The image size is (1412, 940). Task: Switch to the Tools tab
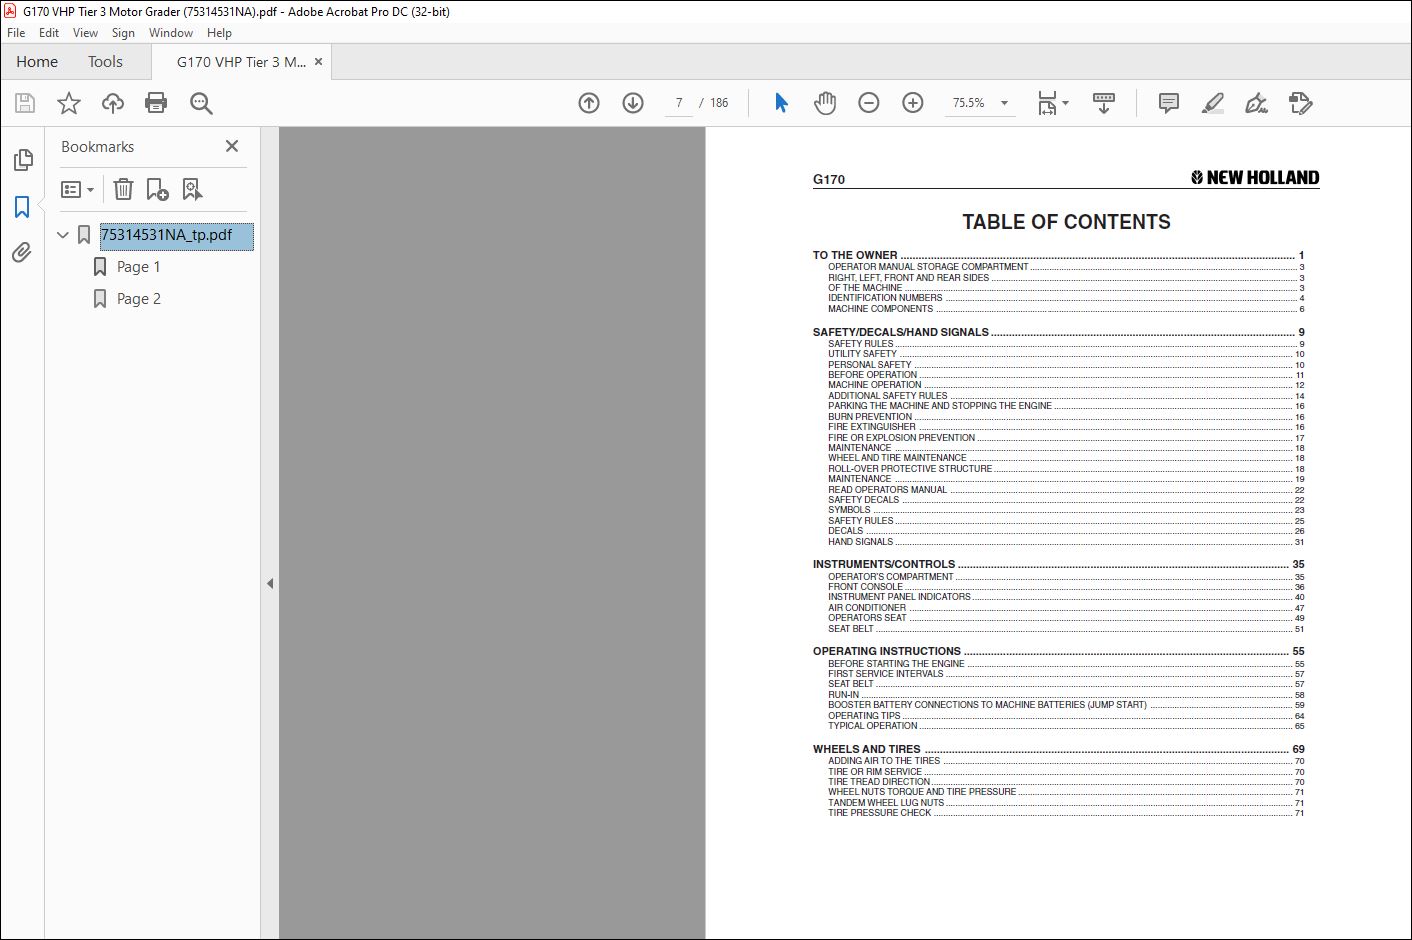(x=105, y=62)
